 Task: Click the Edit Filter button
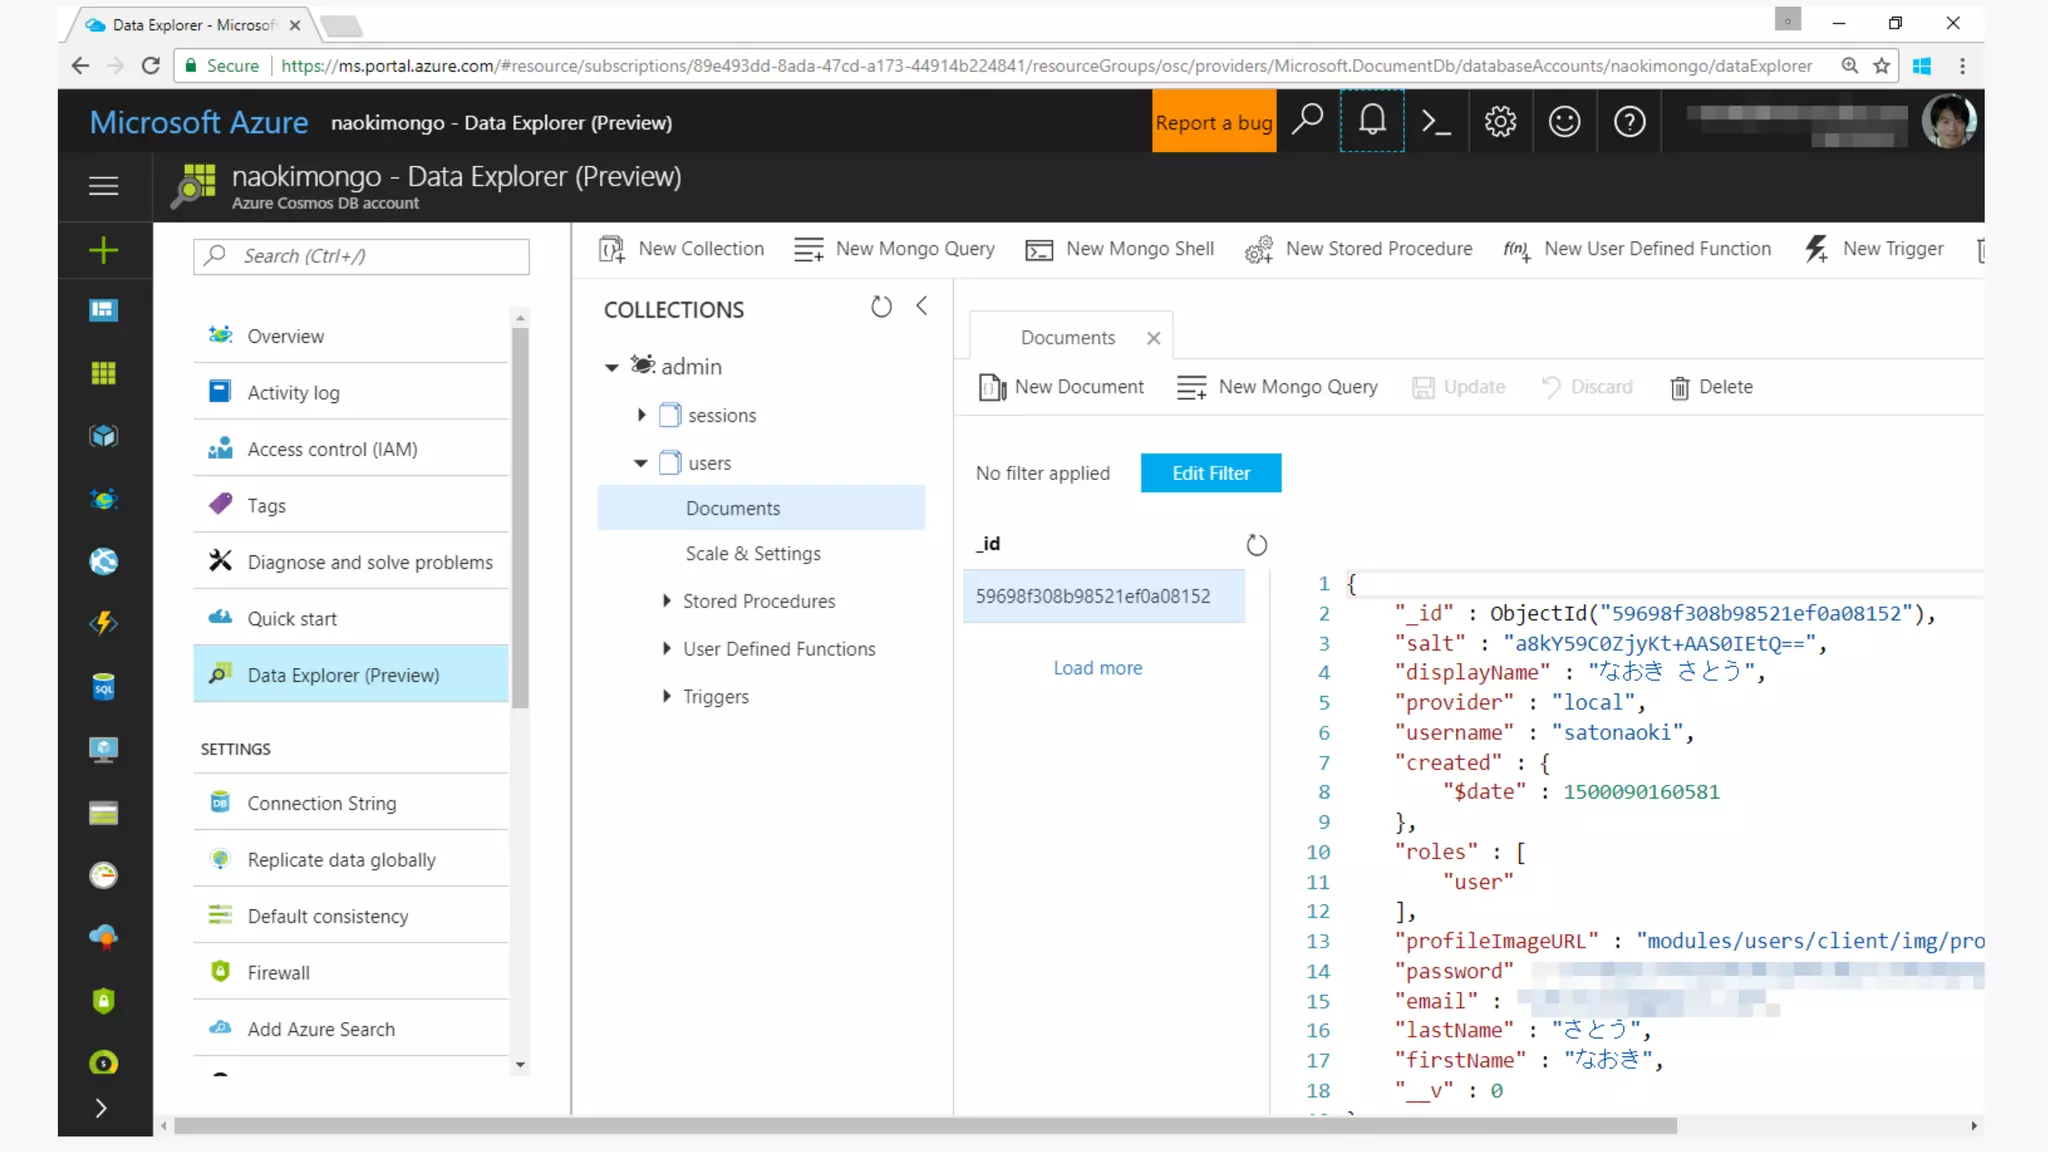point(1210,473)
